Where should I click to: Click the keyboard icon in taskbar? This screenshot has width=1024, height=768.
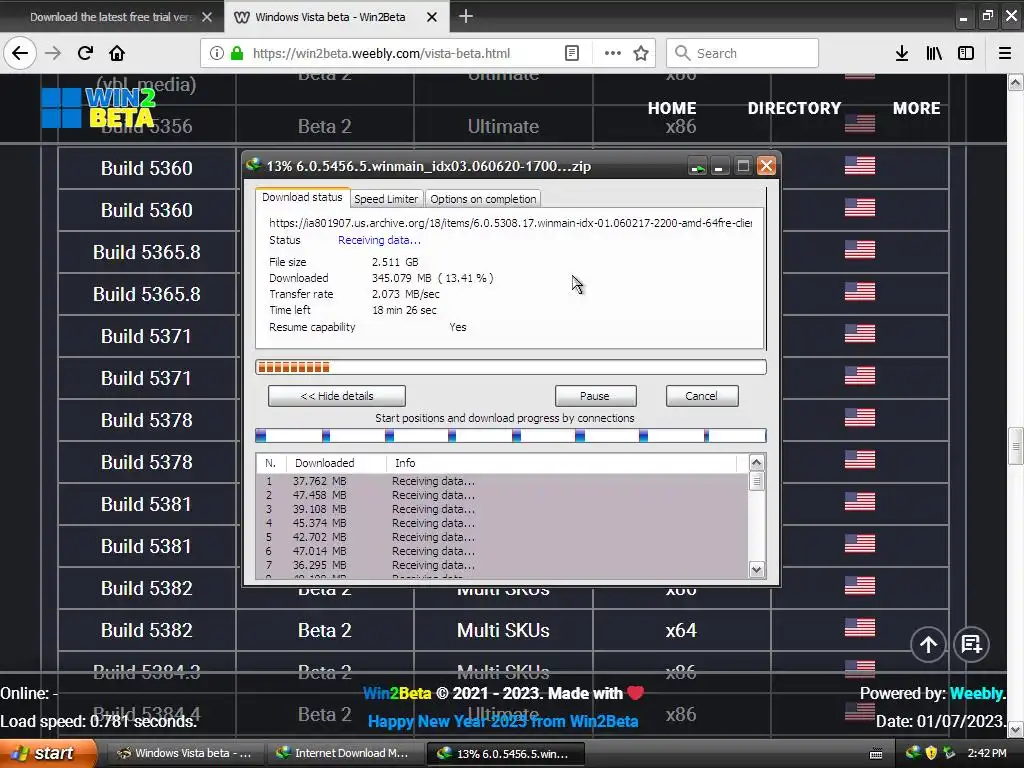876,754
